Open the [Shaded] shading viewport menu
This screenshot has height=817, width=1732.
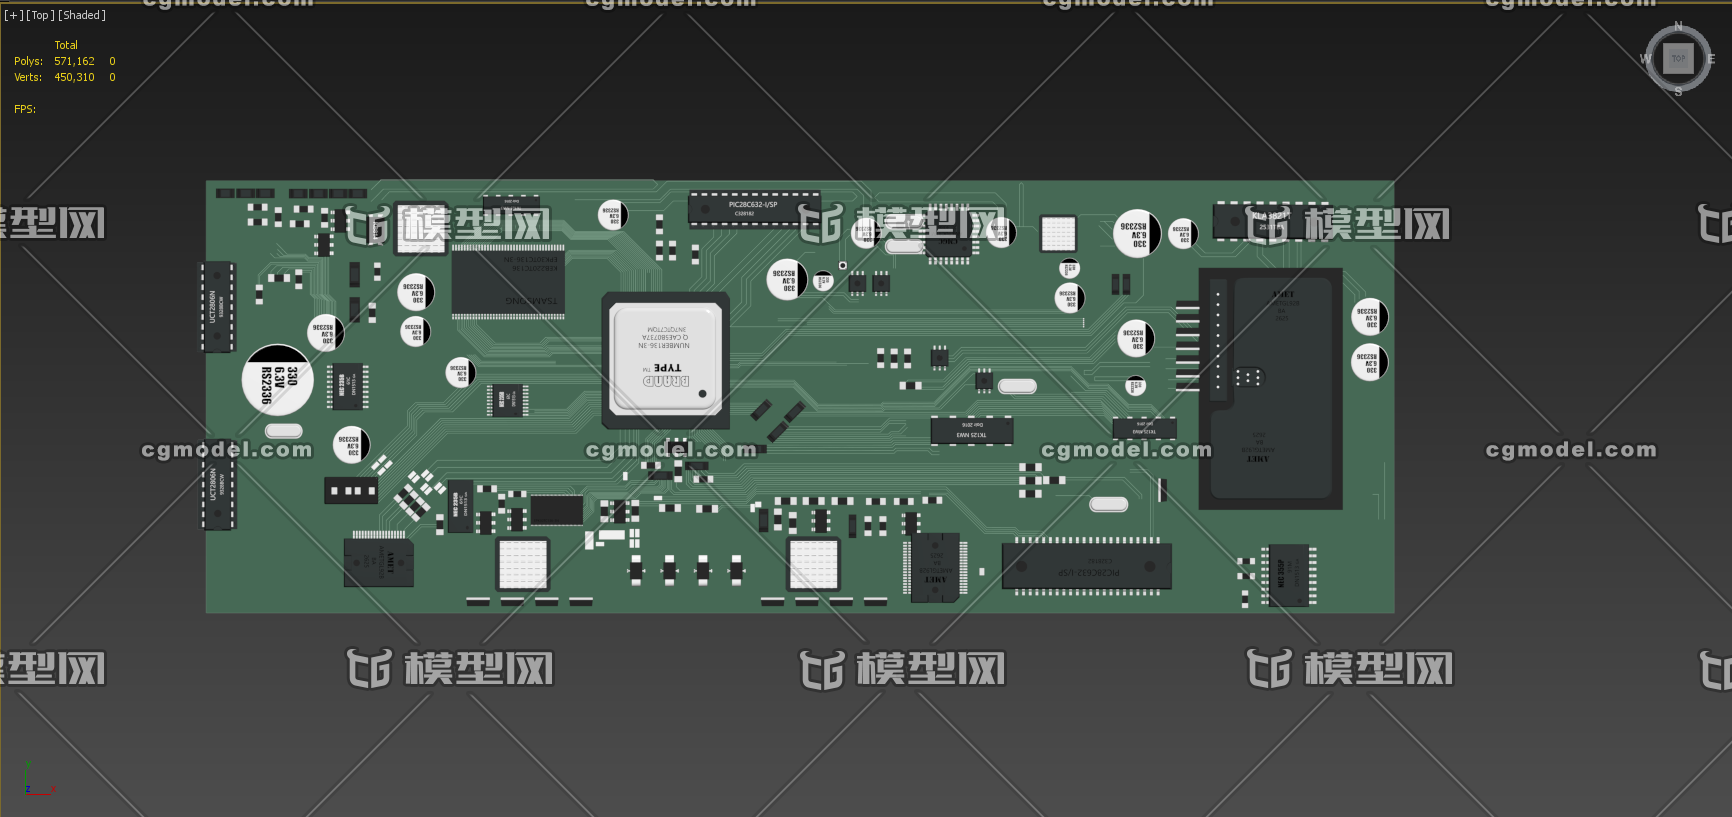click(82, 15)
